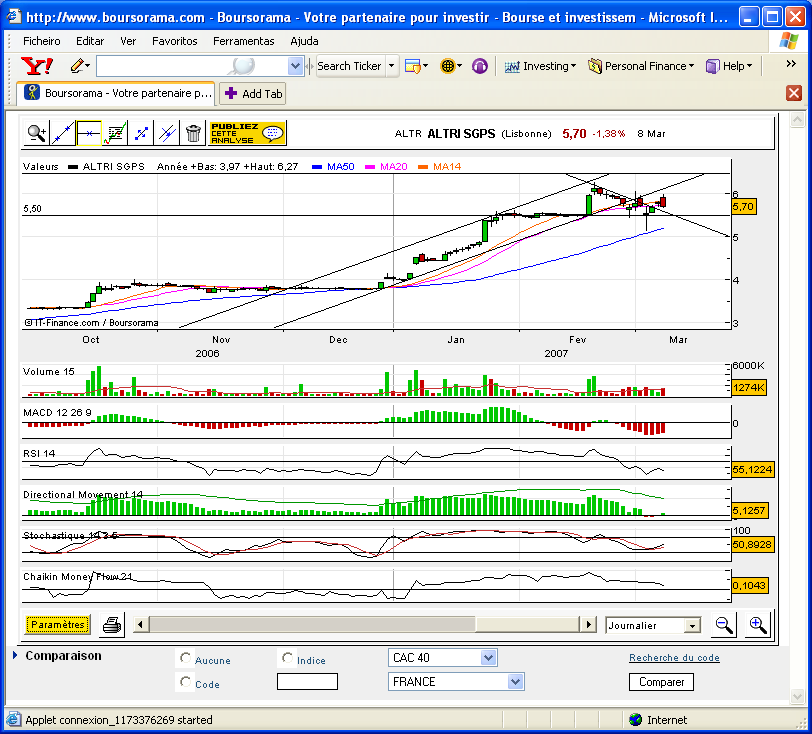Open the Ferramentas menu

(243, 41)
